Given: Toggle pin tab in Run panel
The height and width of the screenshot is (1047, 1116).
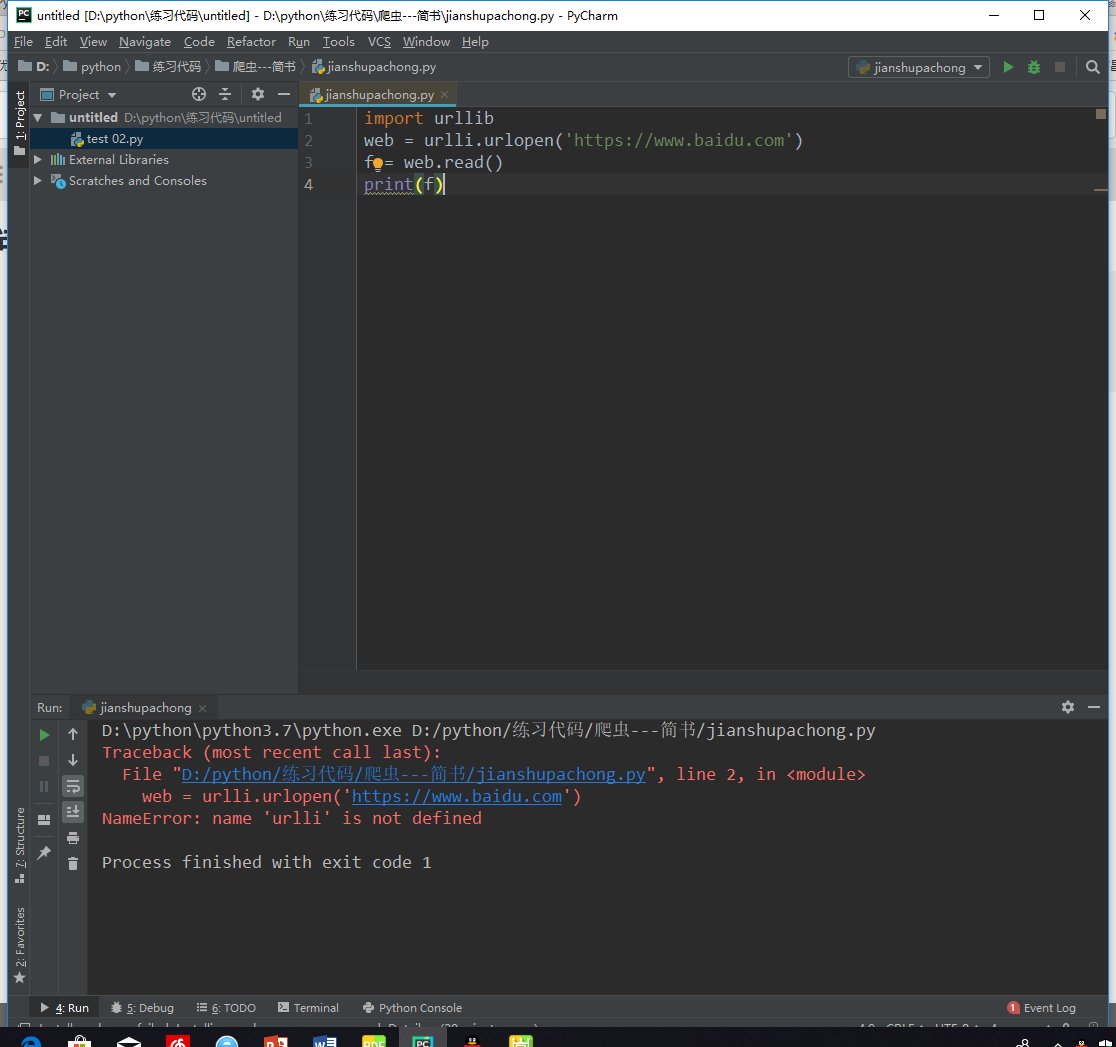Looking at the screenshot, I should click(x=44, y=852).
